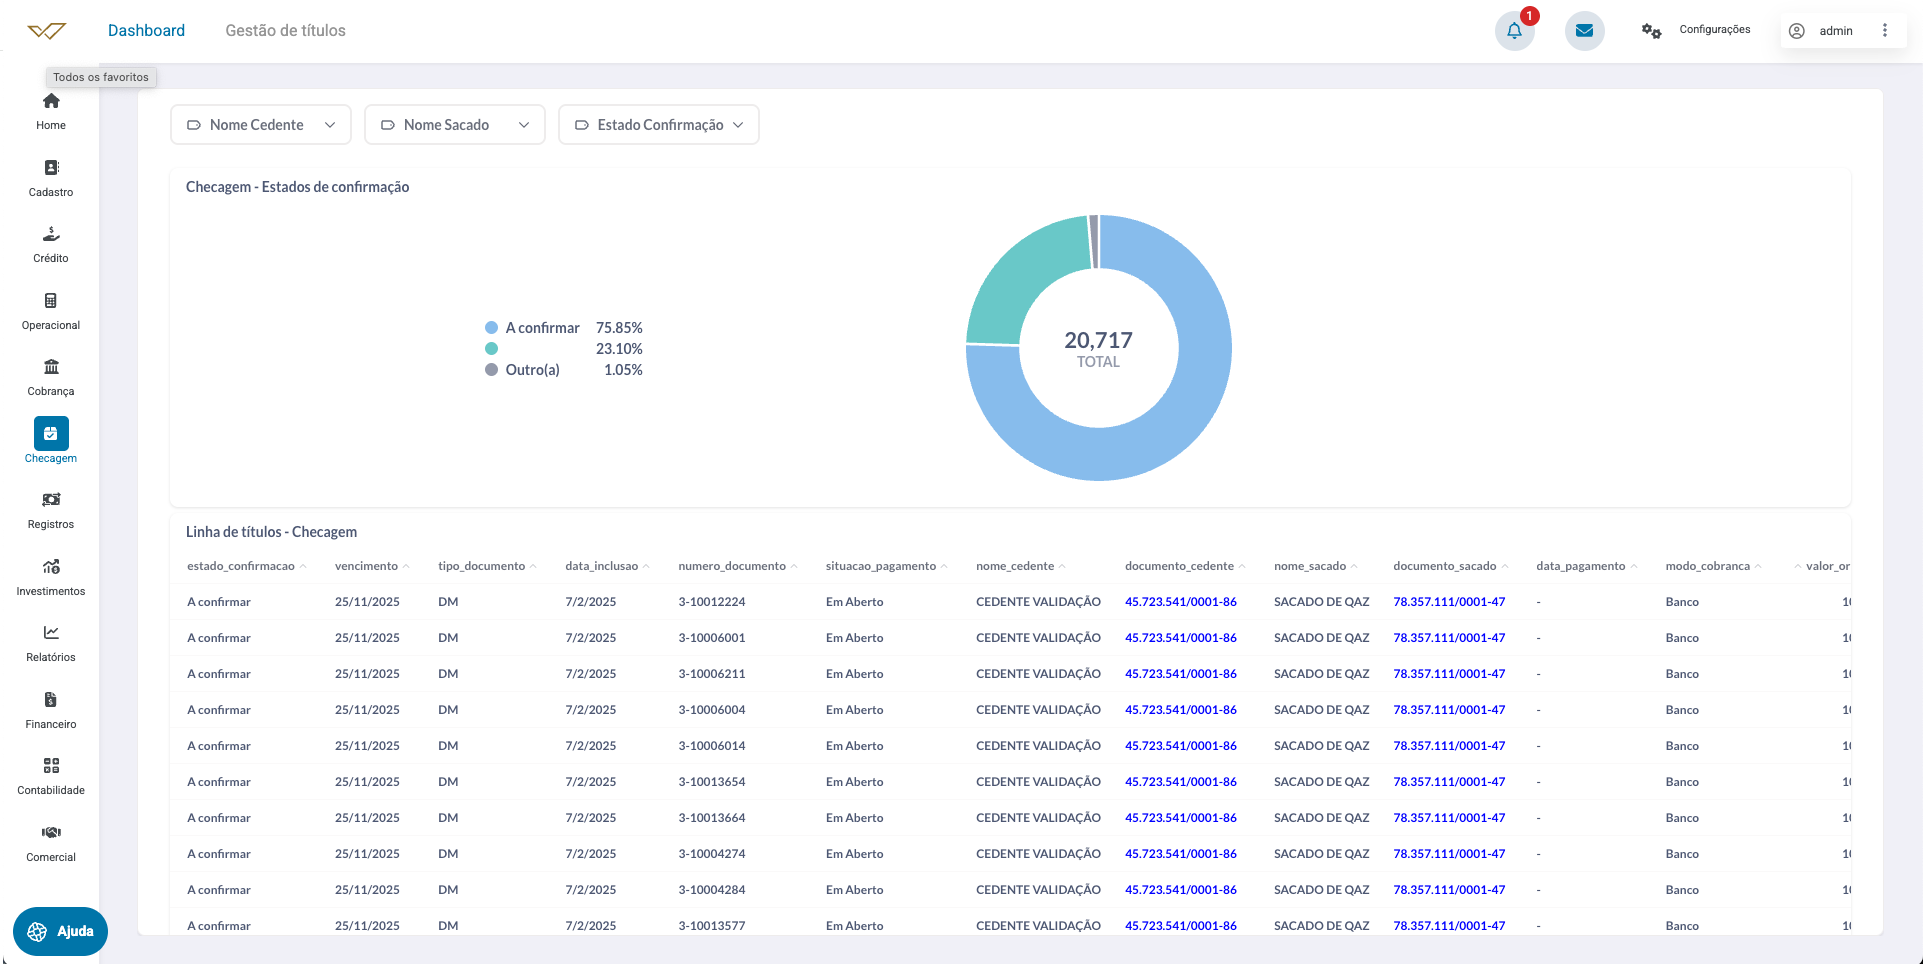Click the Ajuda help button

pyautogui.click(x=60, y=931)
